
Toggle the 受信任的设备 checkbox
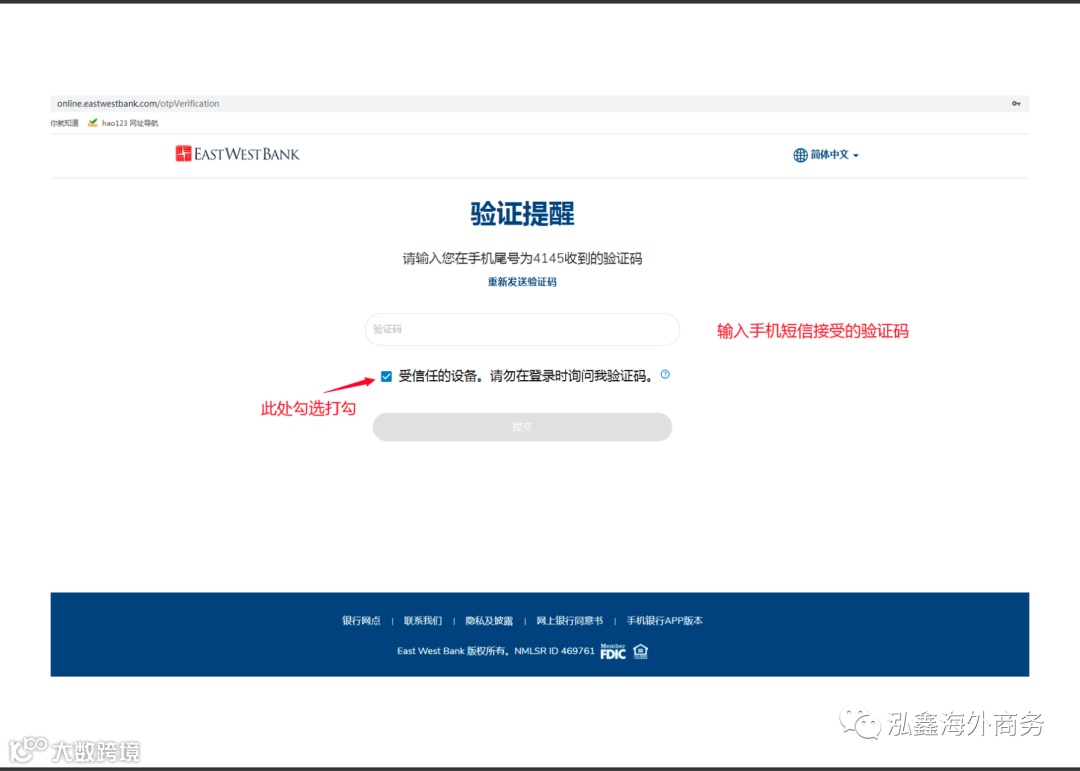coord(386,376)
